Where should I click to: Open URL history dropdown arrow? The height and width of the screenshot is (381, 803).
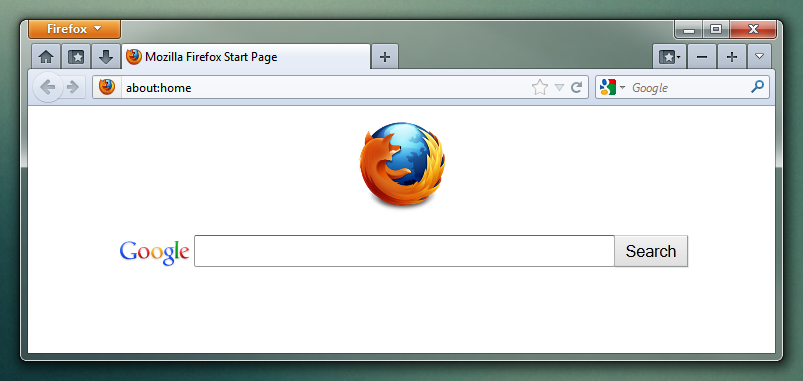[560, 88]
